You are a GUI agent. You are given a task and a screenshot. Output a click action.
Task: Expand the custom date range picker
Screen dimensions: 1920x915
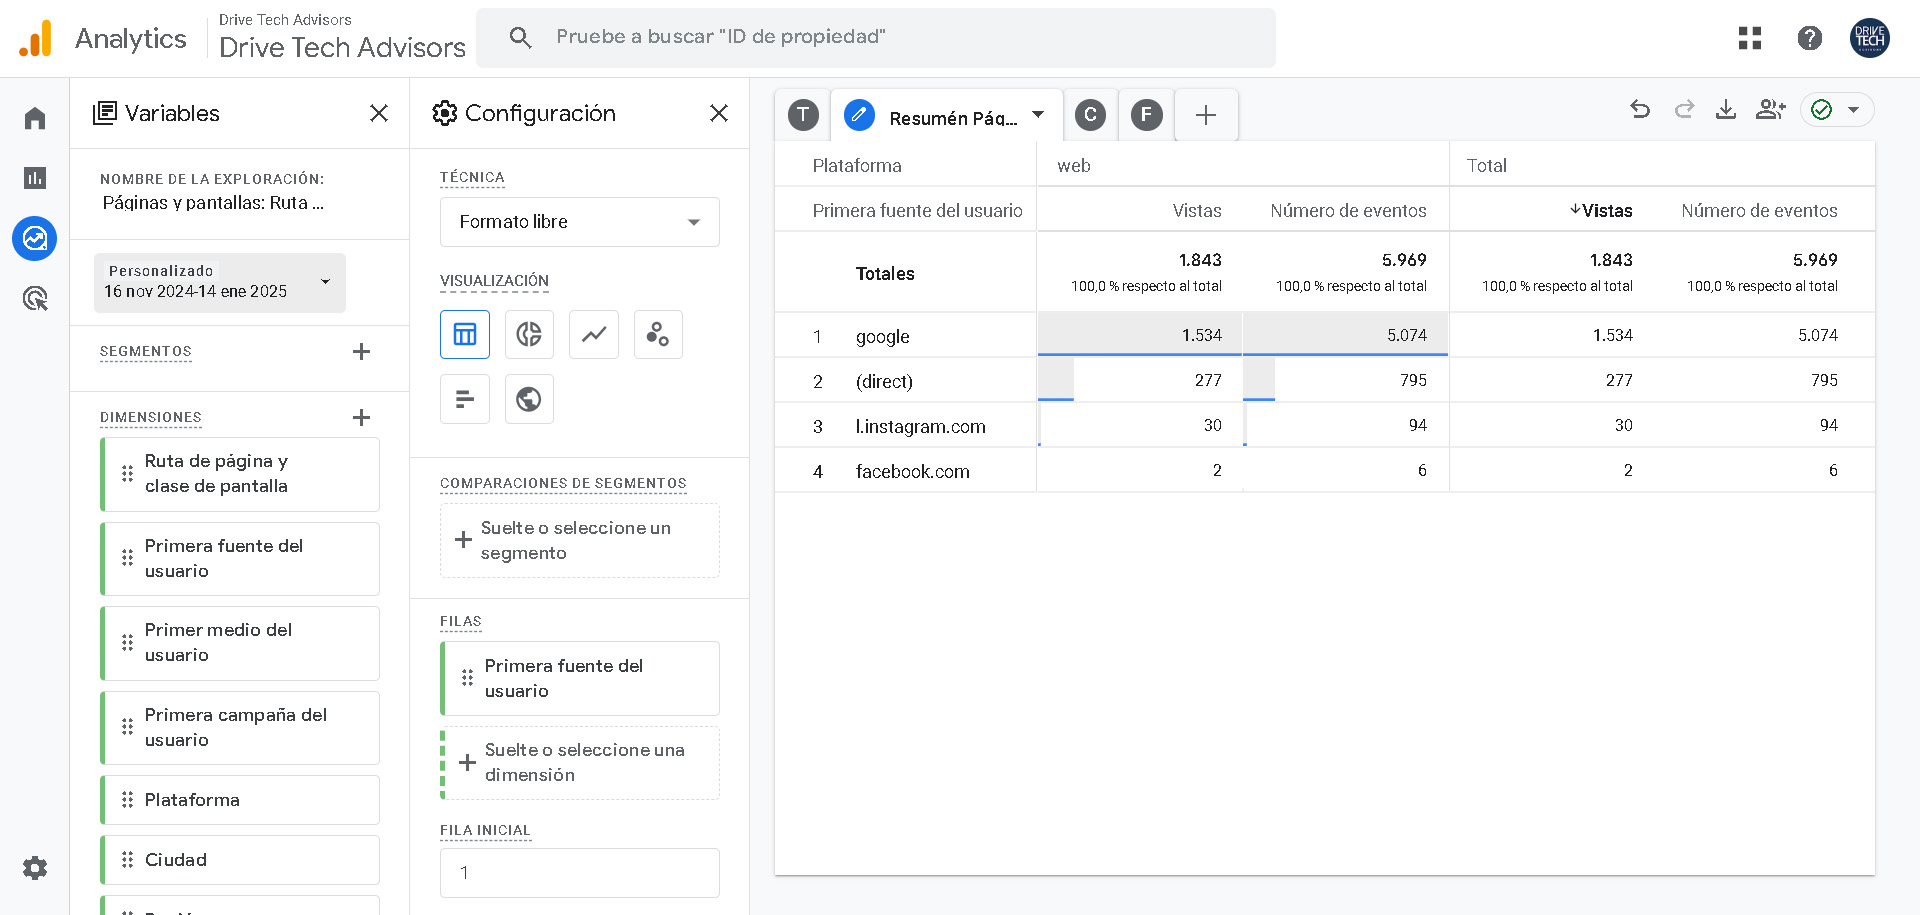click(x=220, y=282)
